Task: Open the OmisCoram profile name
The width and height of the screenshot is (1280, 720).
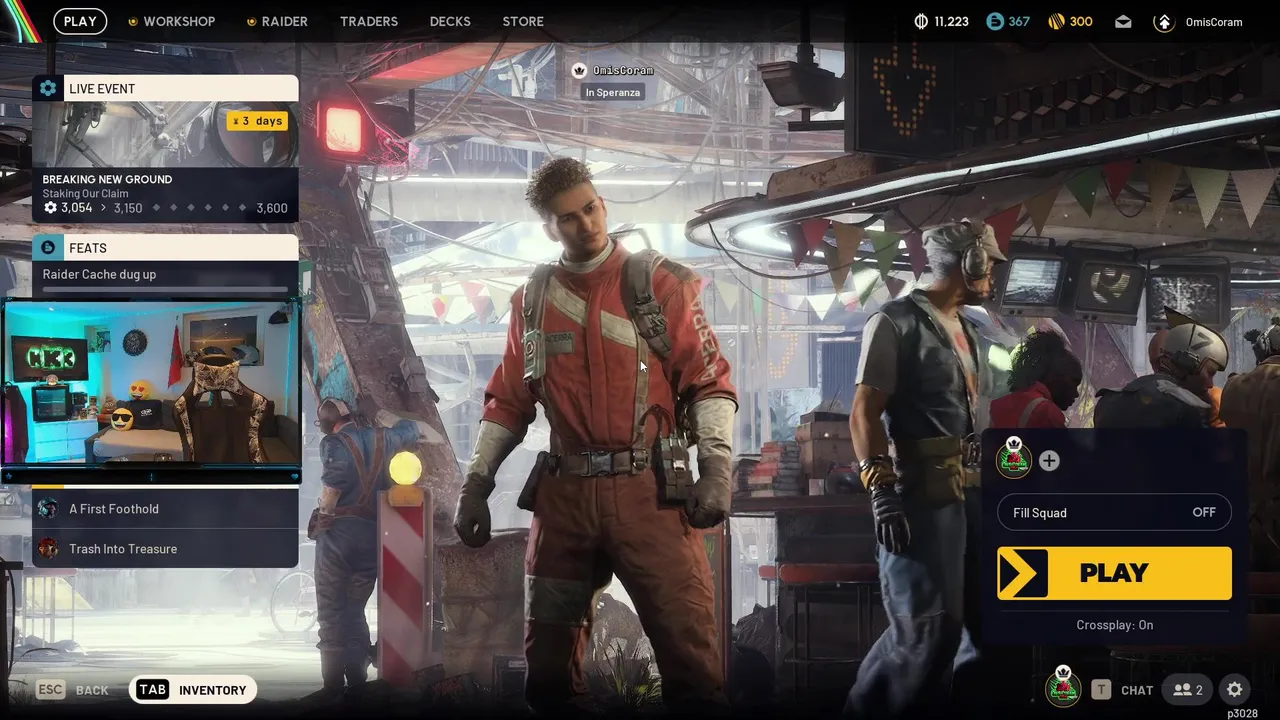Action: point(1214,22)
